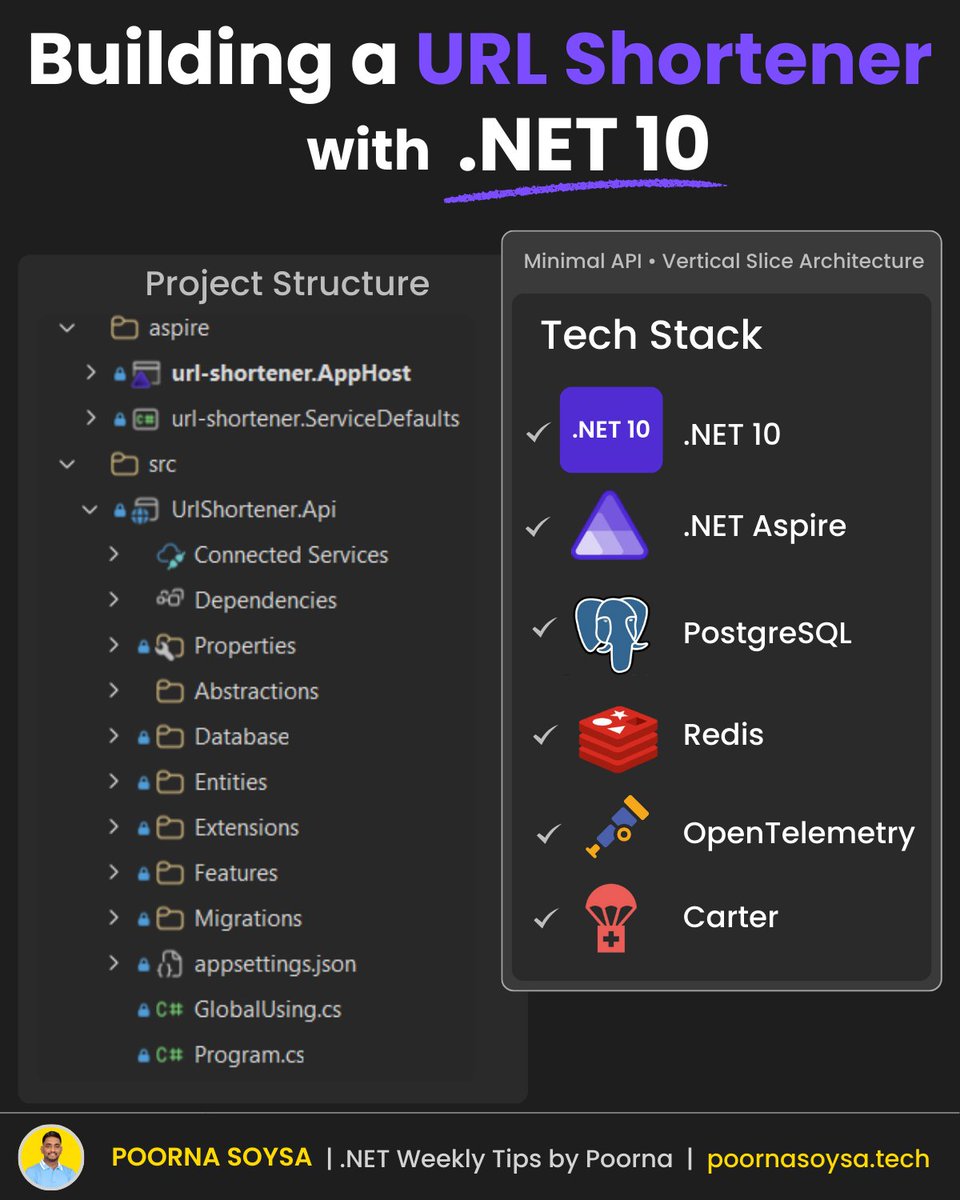Click the Program.cs C# file icon
Viewport: 960px width, 1200px height.
(169, 1055)
